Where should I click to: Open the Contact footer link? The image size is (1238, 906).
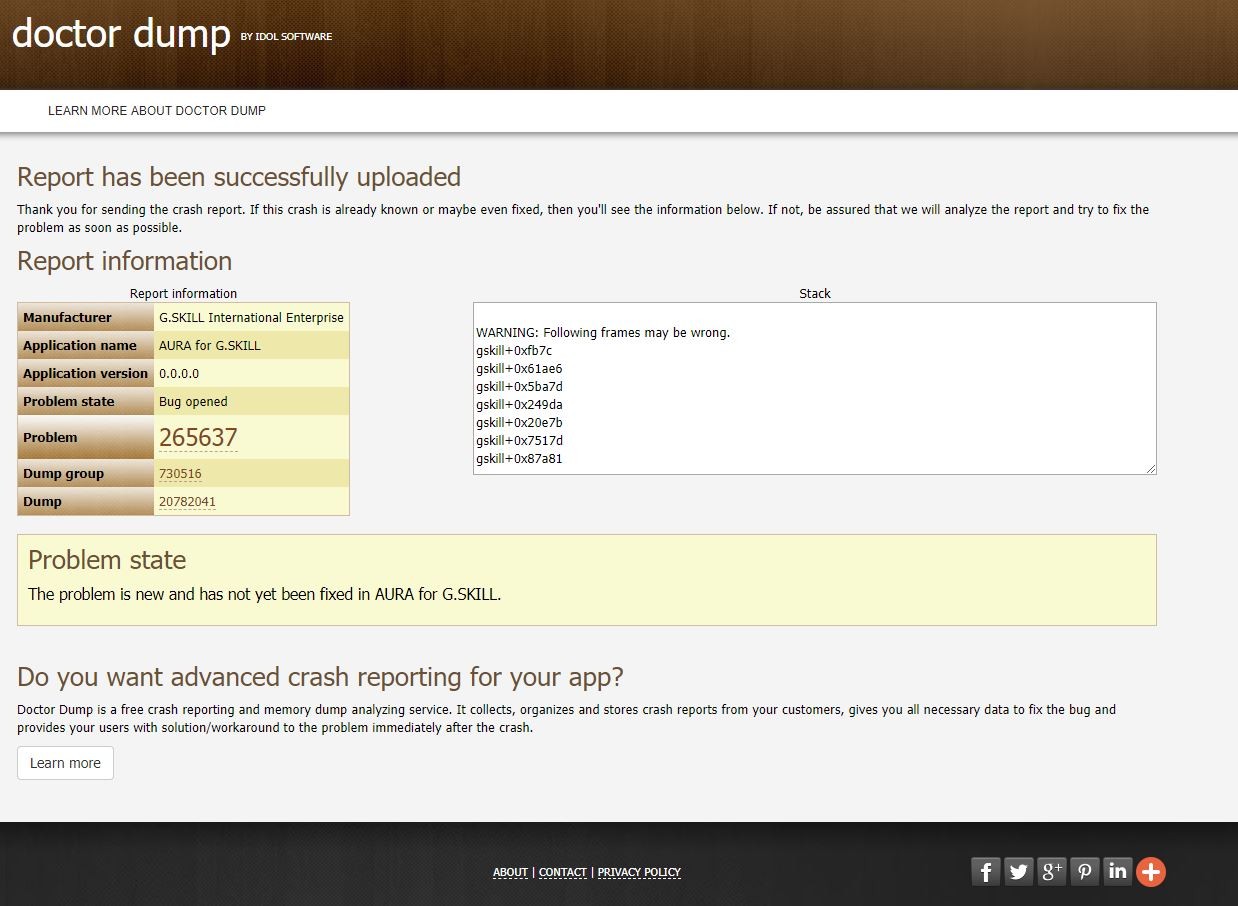pyautogui.click(x=563, y=873)
